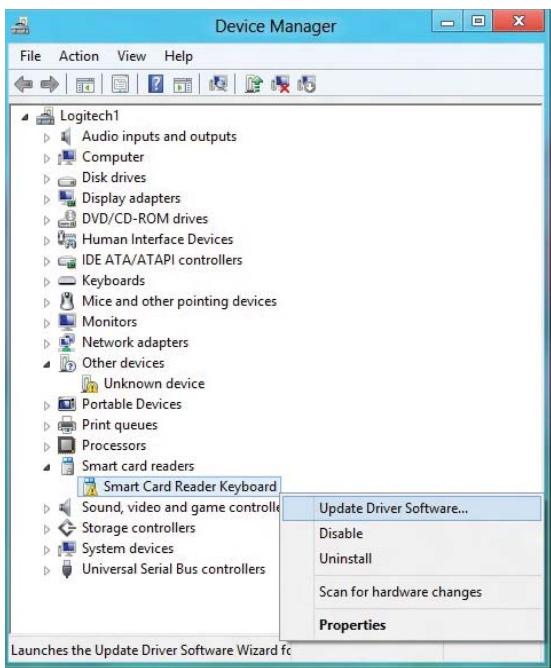
Task: Open the Help menu
Action: [x=179, y=56]
